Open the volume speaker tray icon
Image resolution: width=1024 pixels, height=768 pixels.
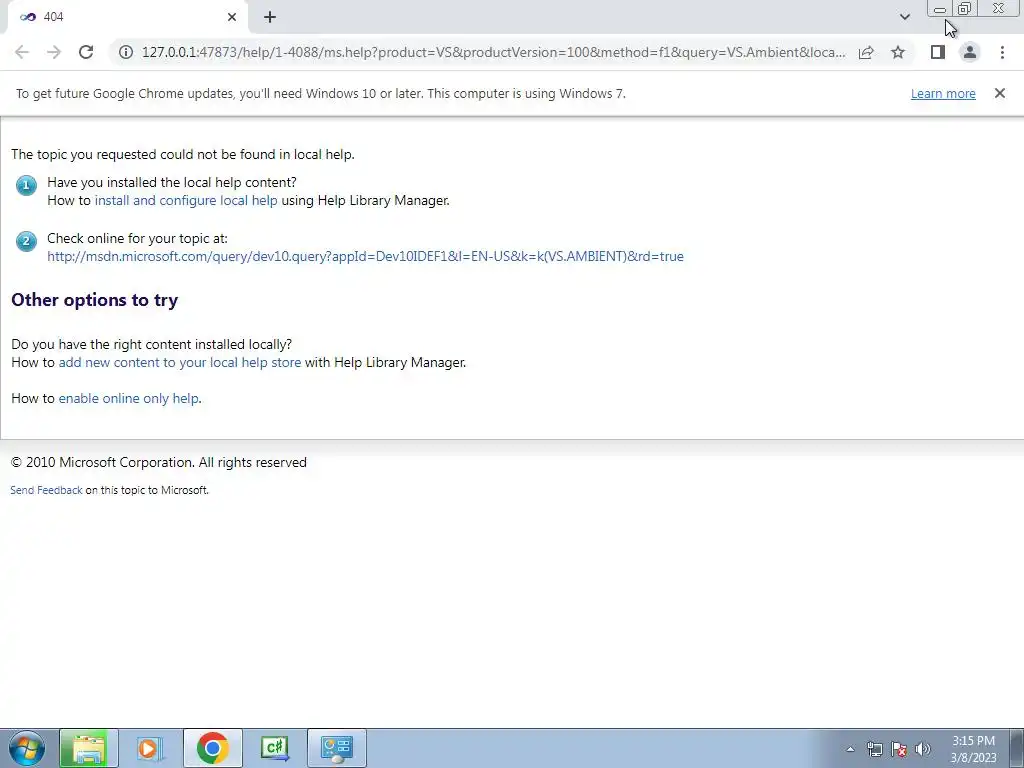923,749
